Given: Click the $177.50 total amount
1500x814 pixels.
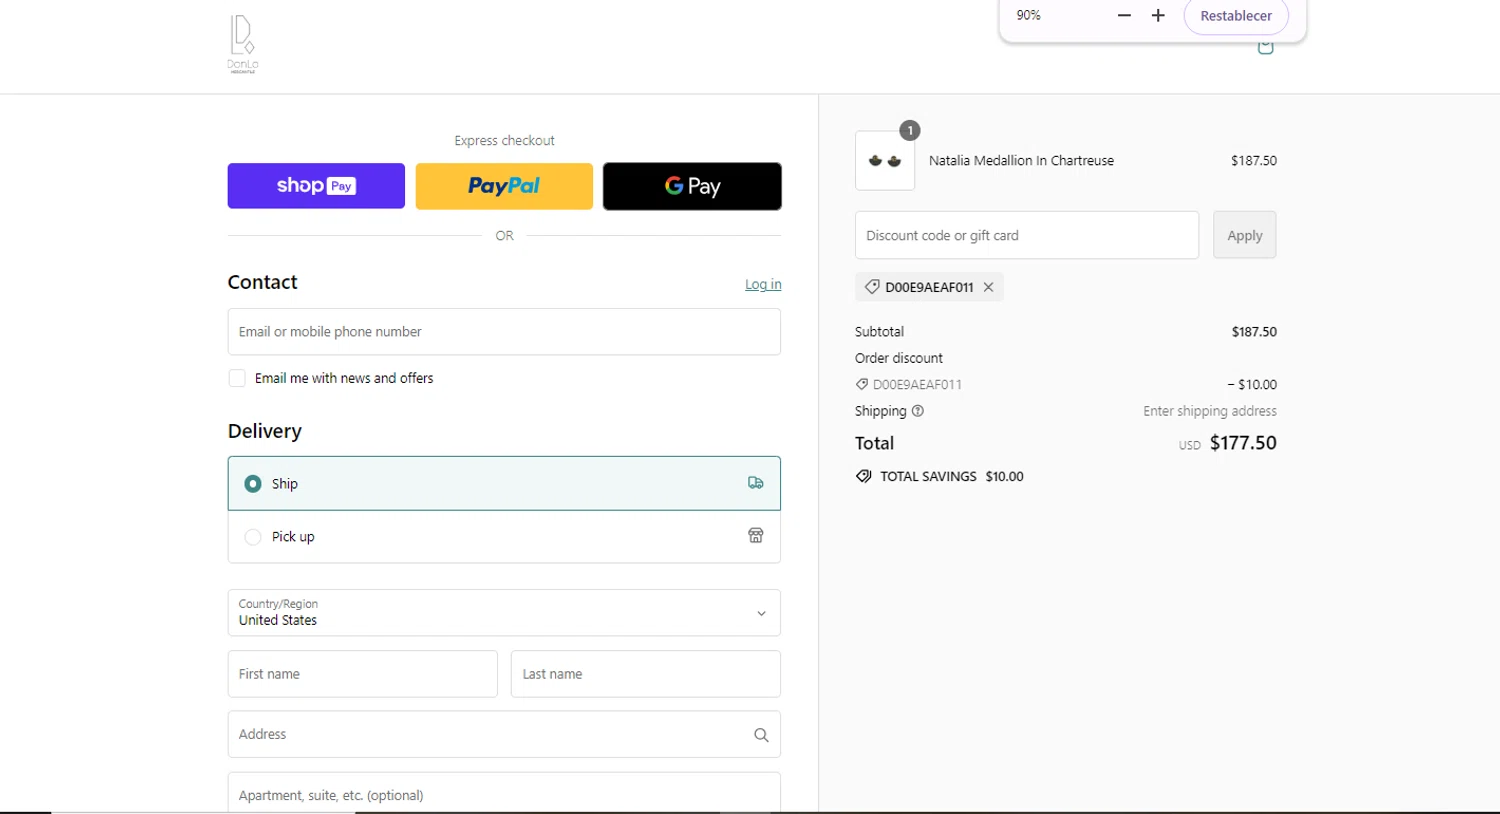Looking at the screenshot, I should (x=1243, y=443).
